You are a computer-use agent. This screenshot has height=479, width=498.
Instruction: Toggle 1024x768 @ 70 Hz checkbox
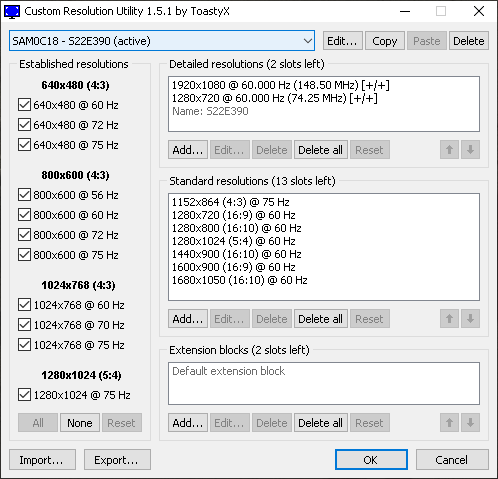pos(24,325)
